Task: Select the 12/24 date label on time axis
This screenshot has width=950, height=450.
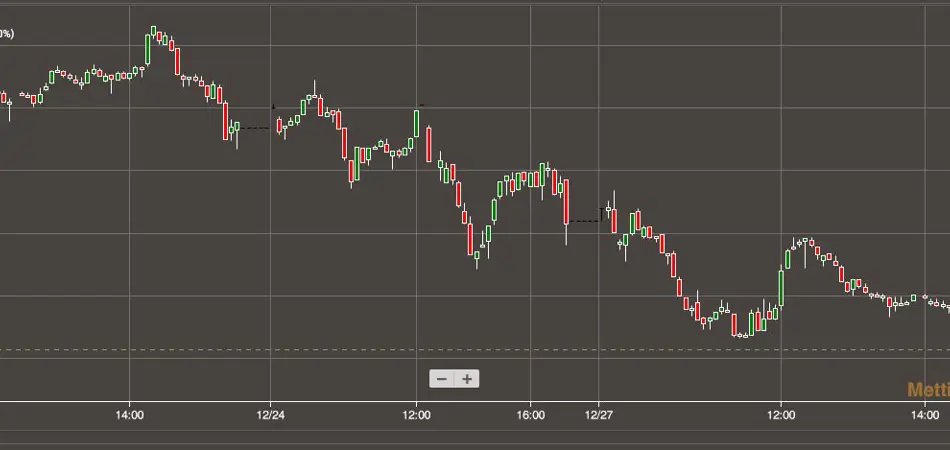Action: [270, 415]
